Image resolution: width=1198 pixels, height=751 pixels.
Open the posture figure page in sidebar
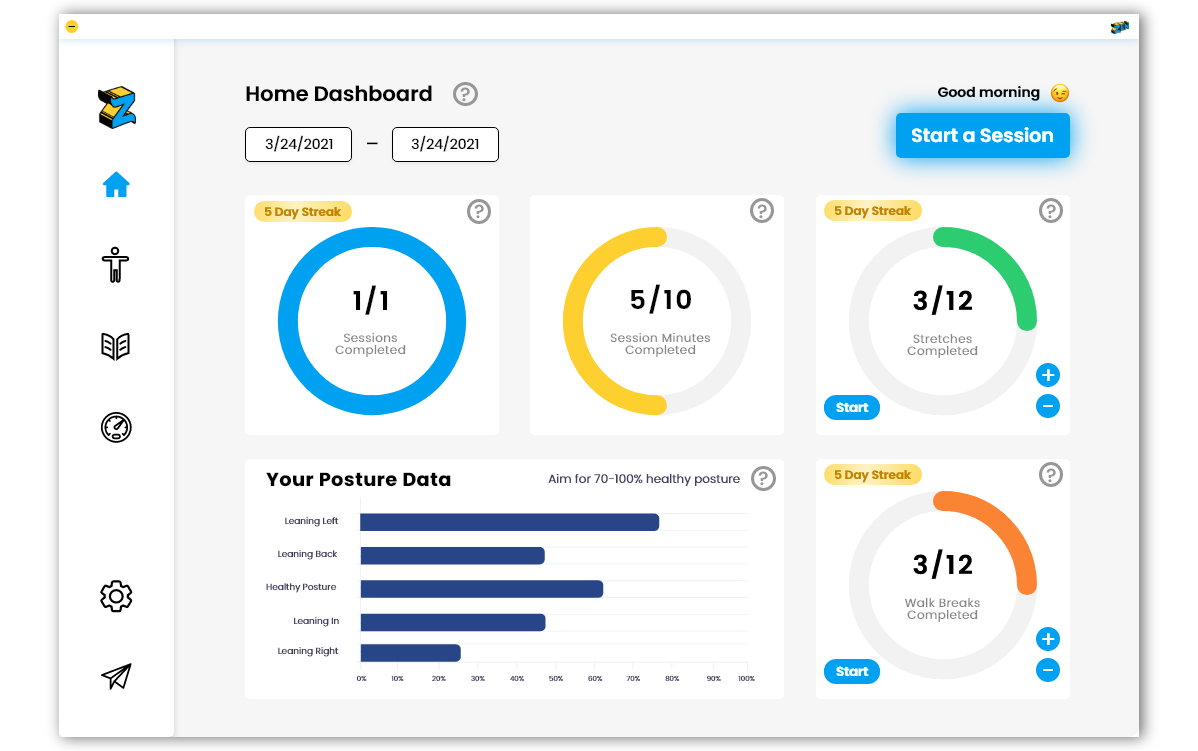tap(115, 265)
